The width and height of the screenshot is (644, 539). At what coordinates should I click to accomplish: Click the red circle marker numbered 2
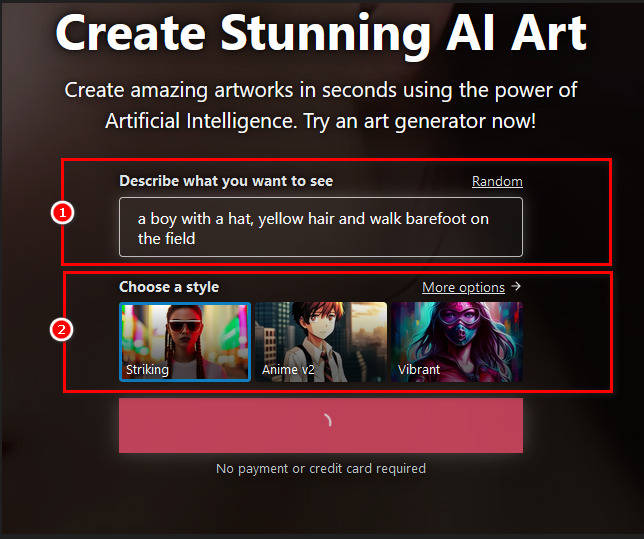point(62,329)
